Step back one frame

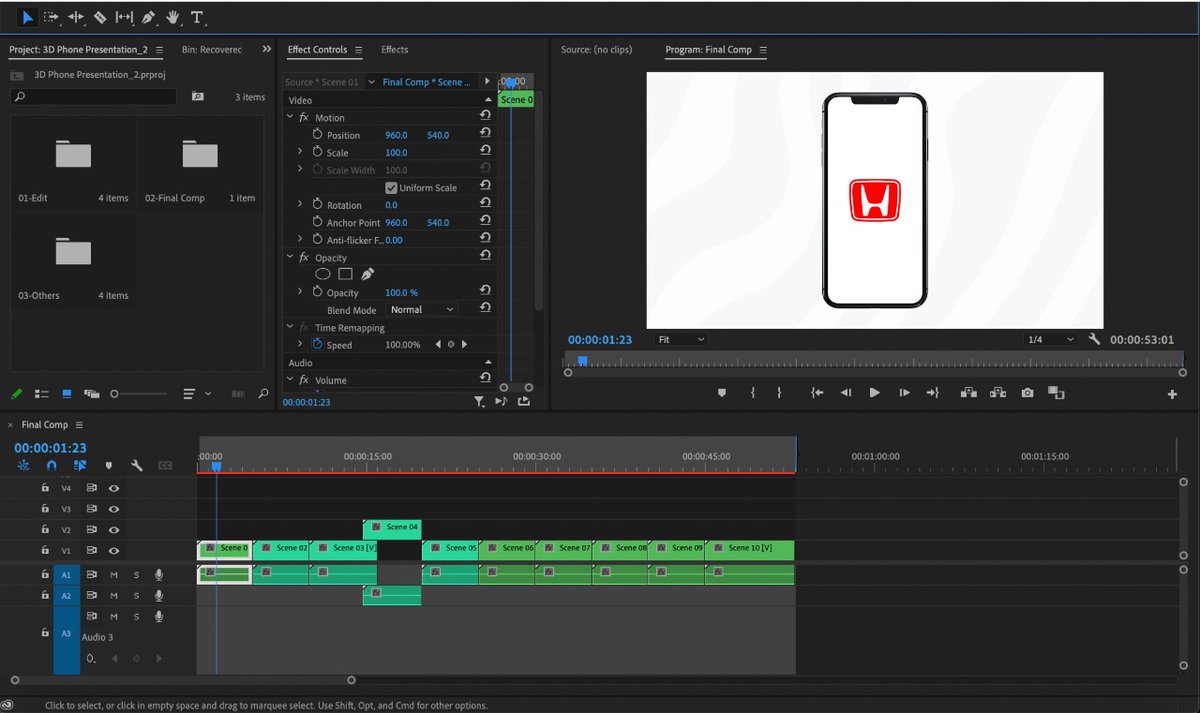(845, 393)
